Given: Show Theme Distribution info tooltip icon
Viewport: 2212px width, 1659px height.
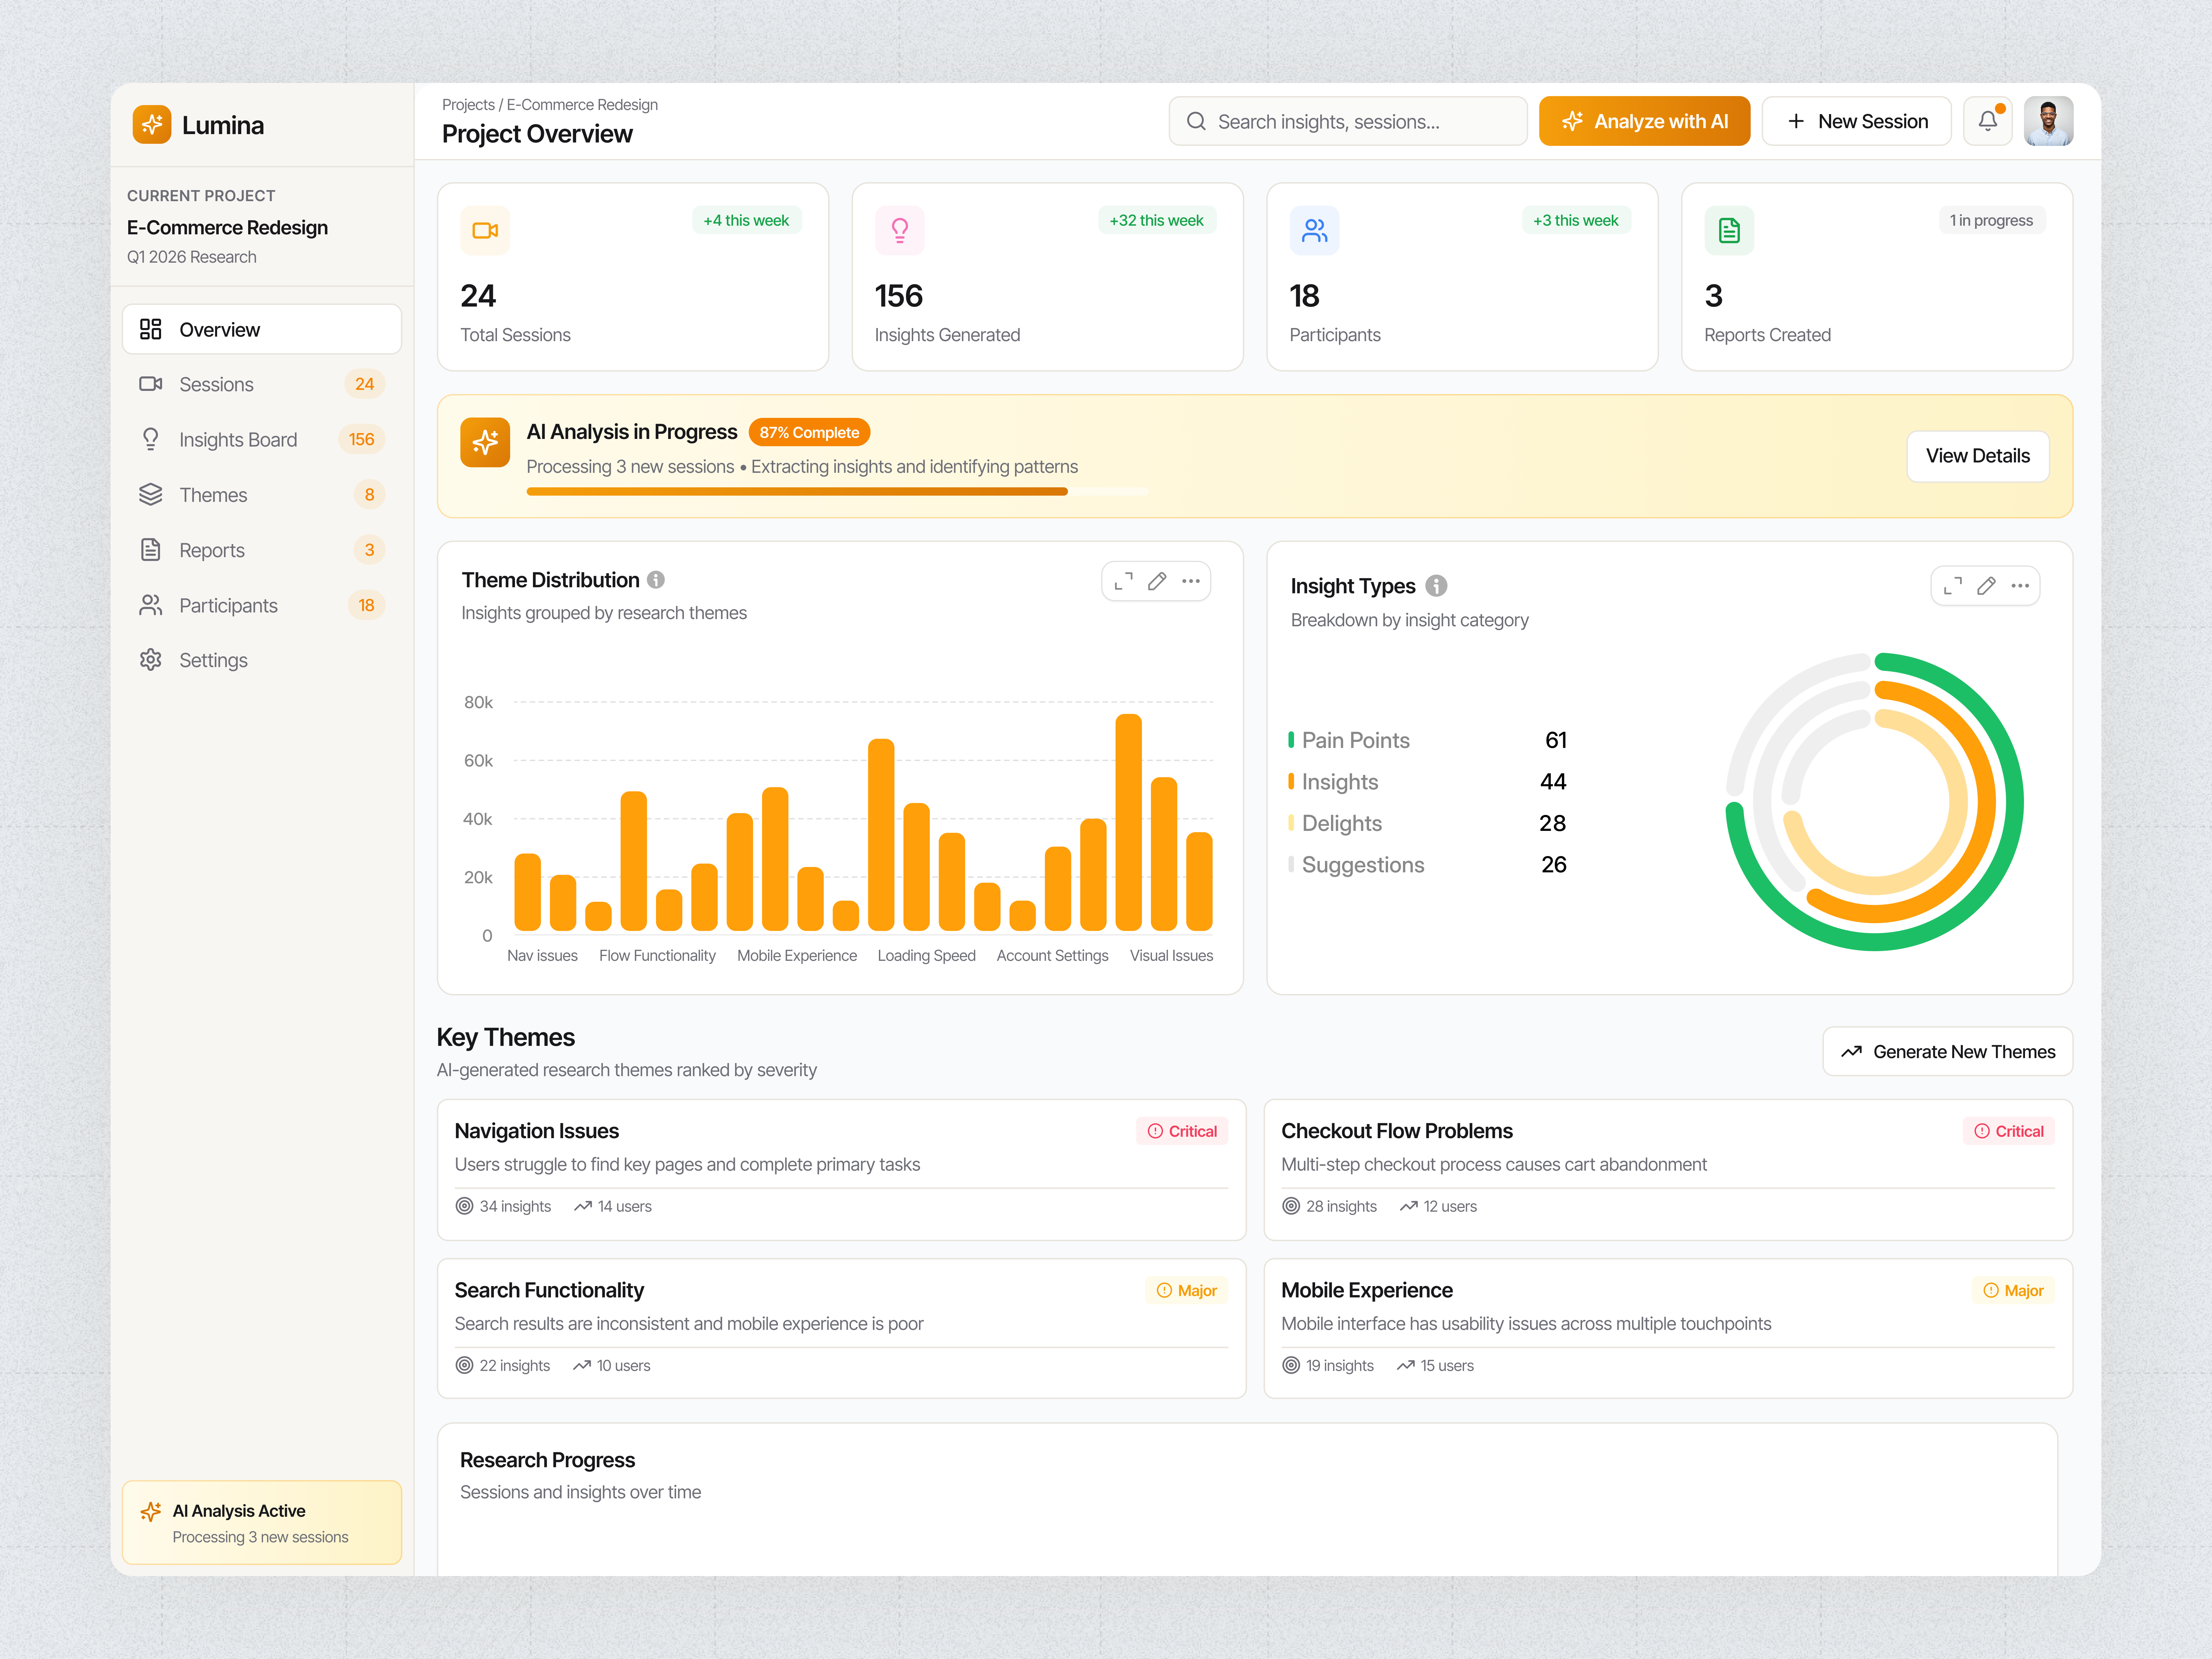Looking at the screenshot, I should pyautogui.click(x=656, y=580).
